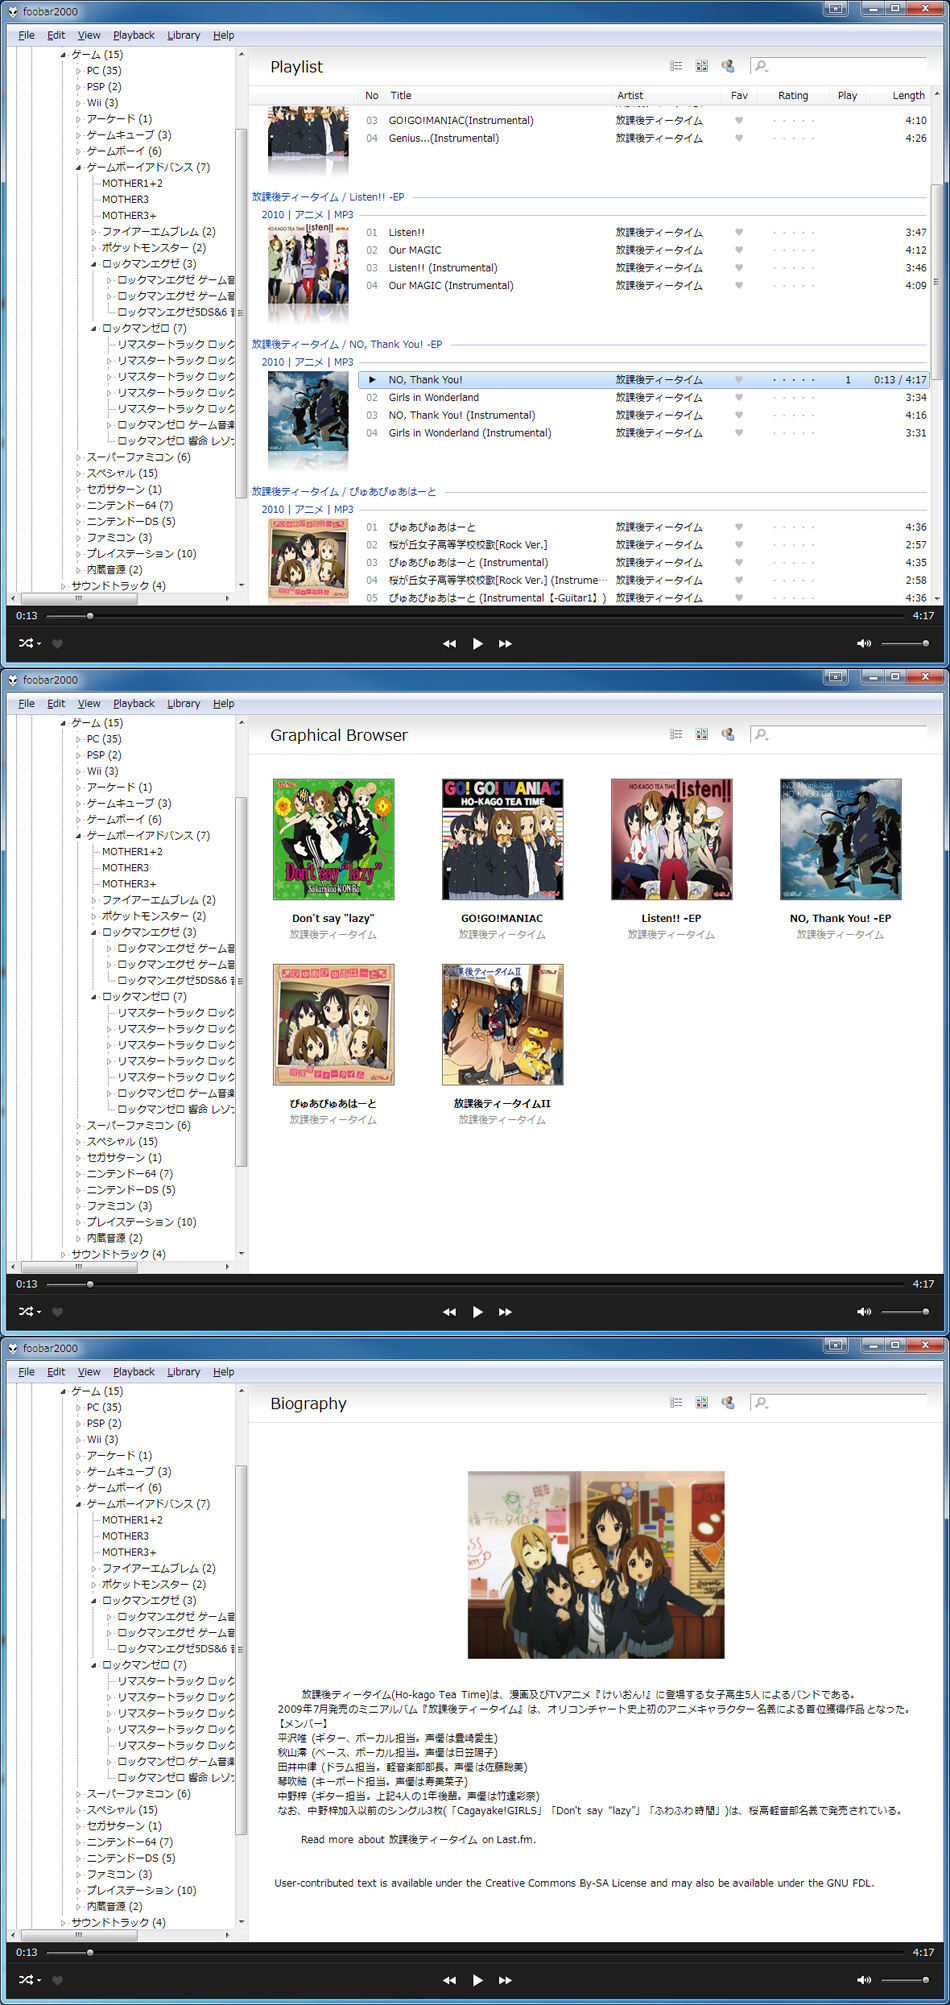Skip to next track in the Playlist window
This screenshot has width=950, height=2005.
[x=505, y=644]
